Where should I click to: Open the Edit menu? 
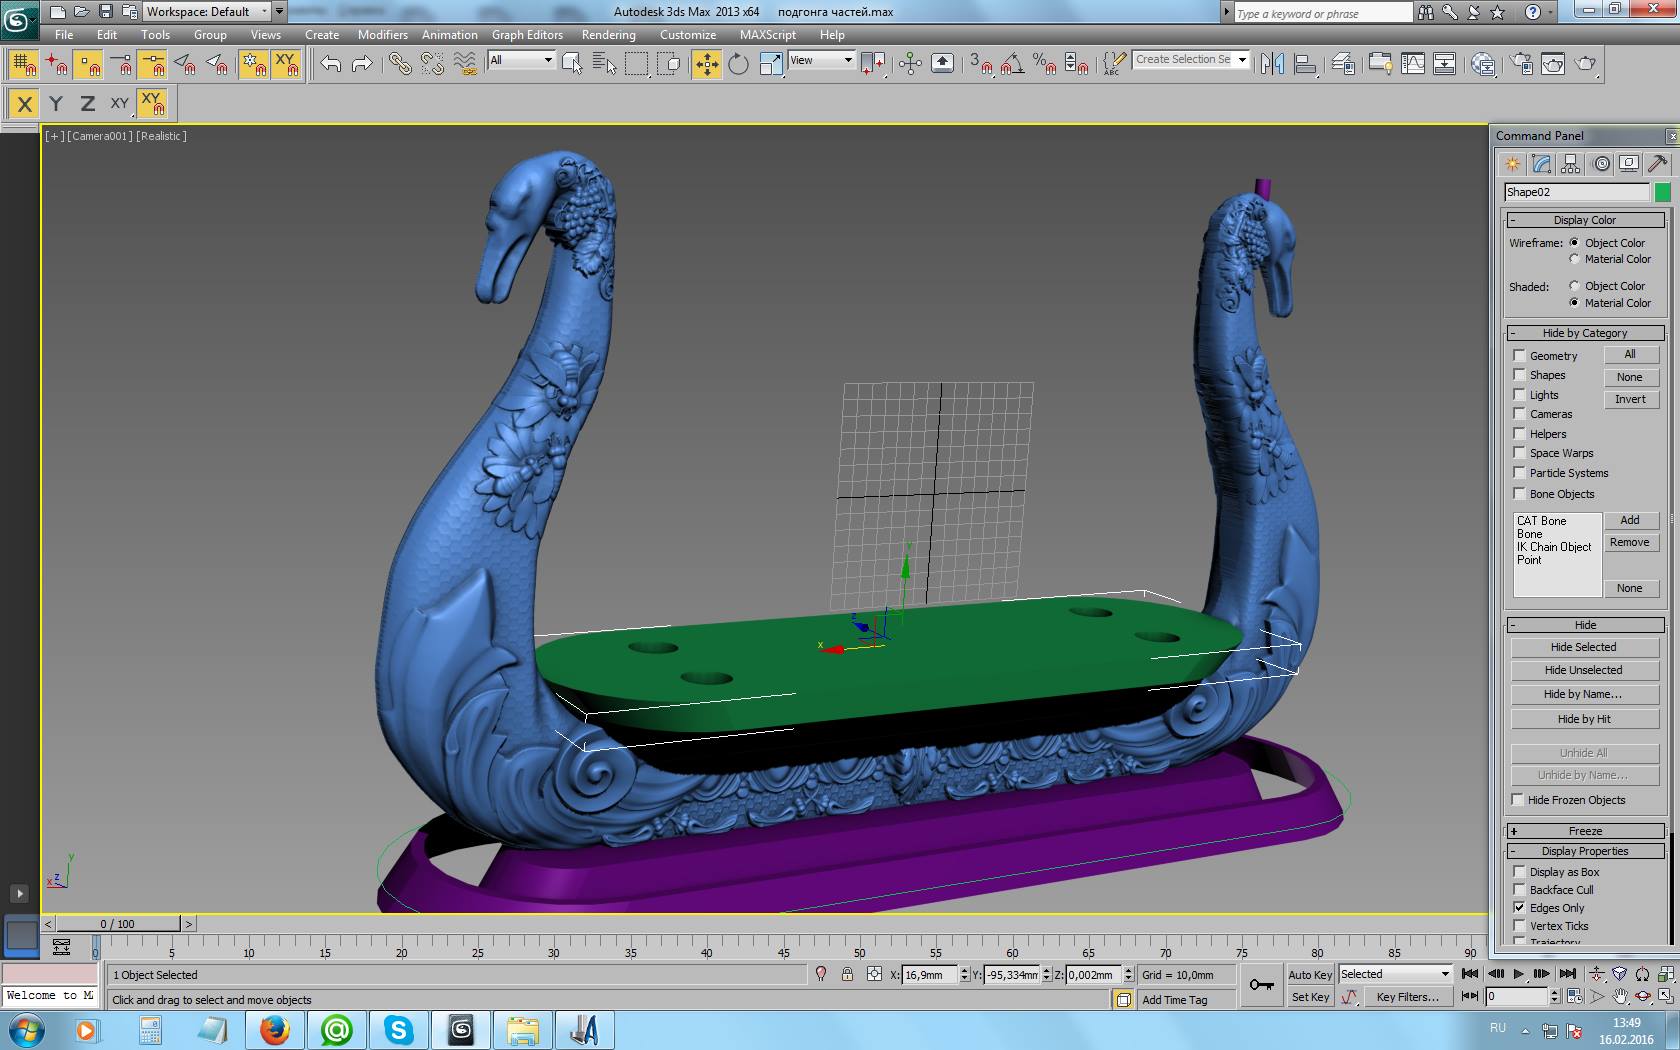pyautogui.click(x=107, y=34)
